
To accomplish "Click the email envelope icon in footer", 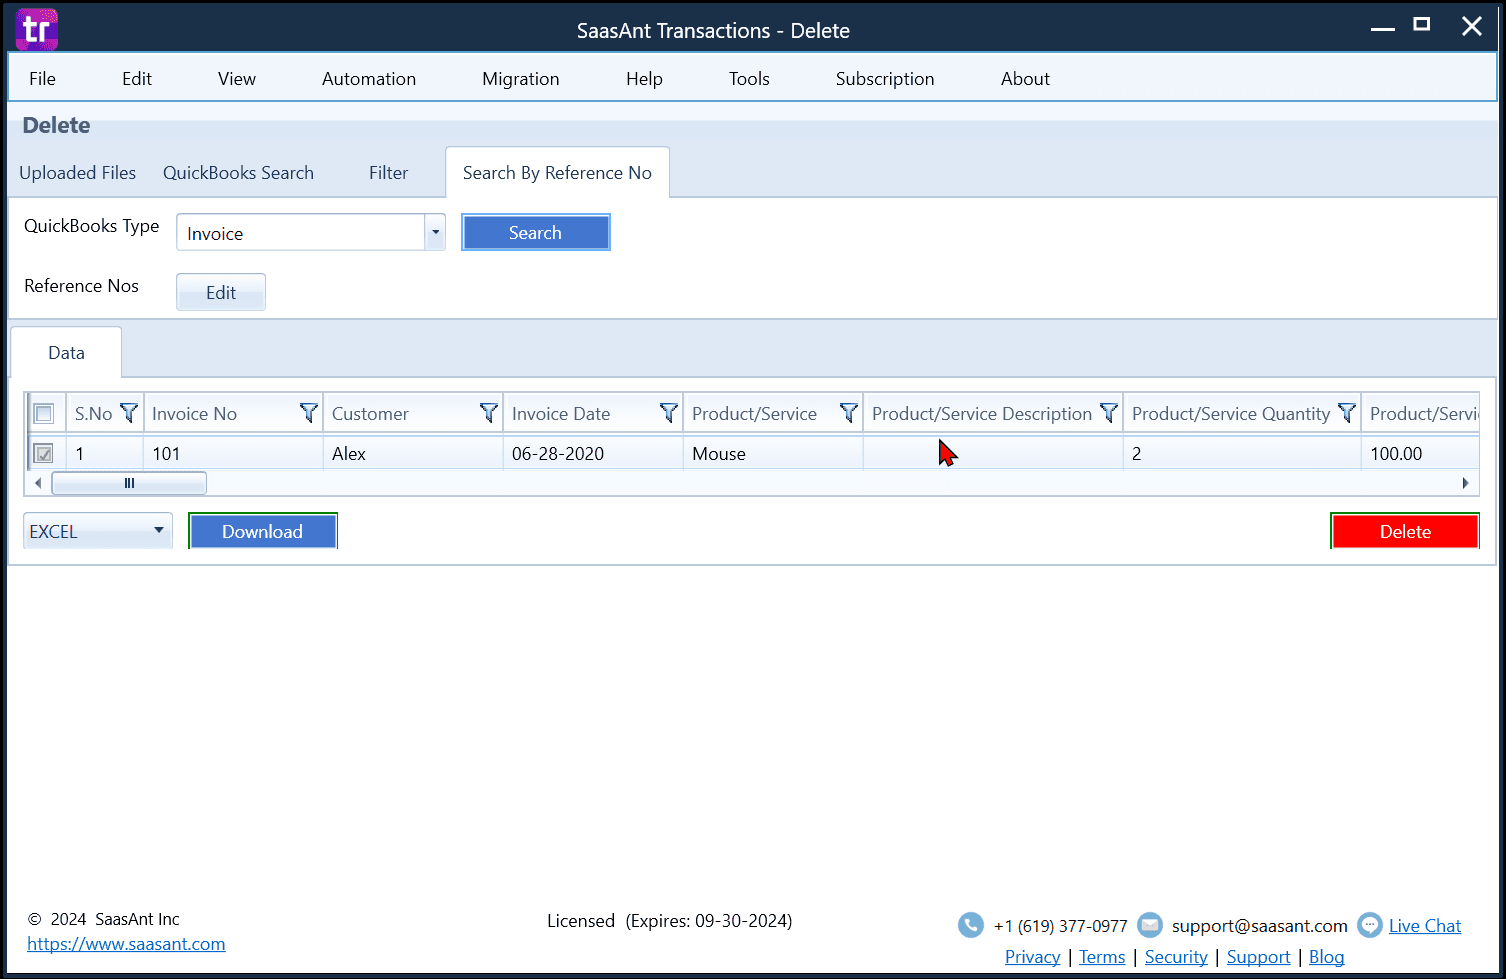I will tap(1150, 925).
